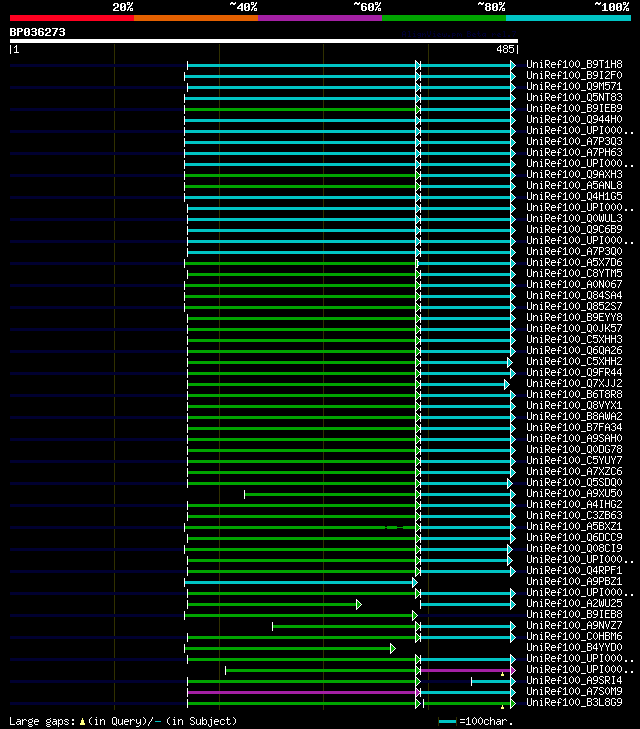Click hit label UniRef100_C5XHH3

coord(574,339)
